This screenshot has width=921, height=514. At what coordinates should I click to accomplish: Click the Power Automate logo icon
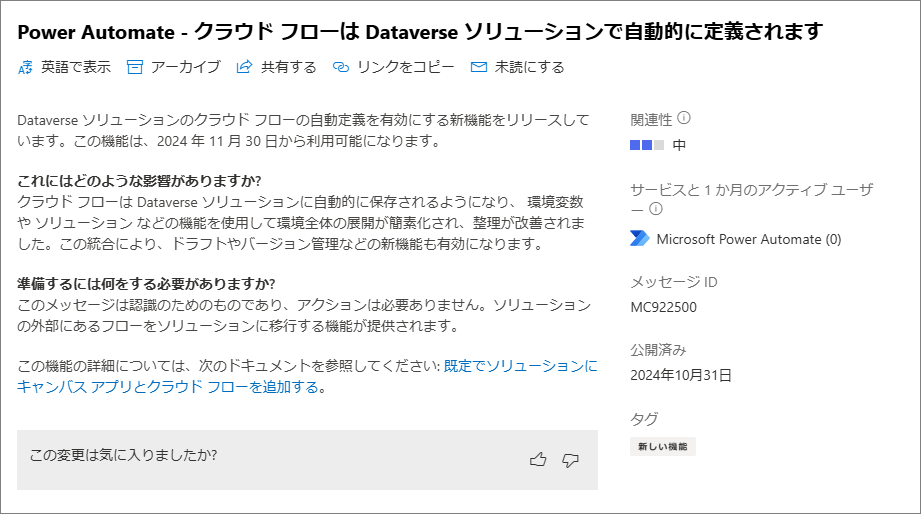(x=639, y=238)
